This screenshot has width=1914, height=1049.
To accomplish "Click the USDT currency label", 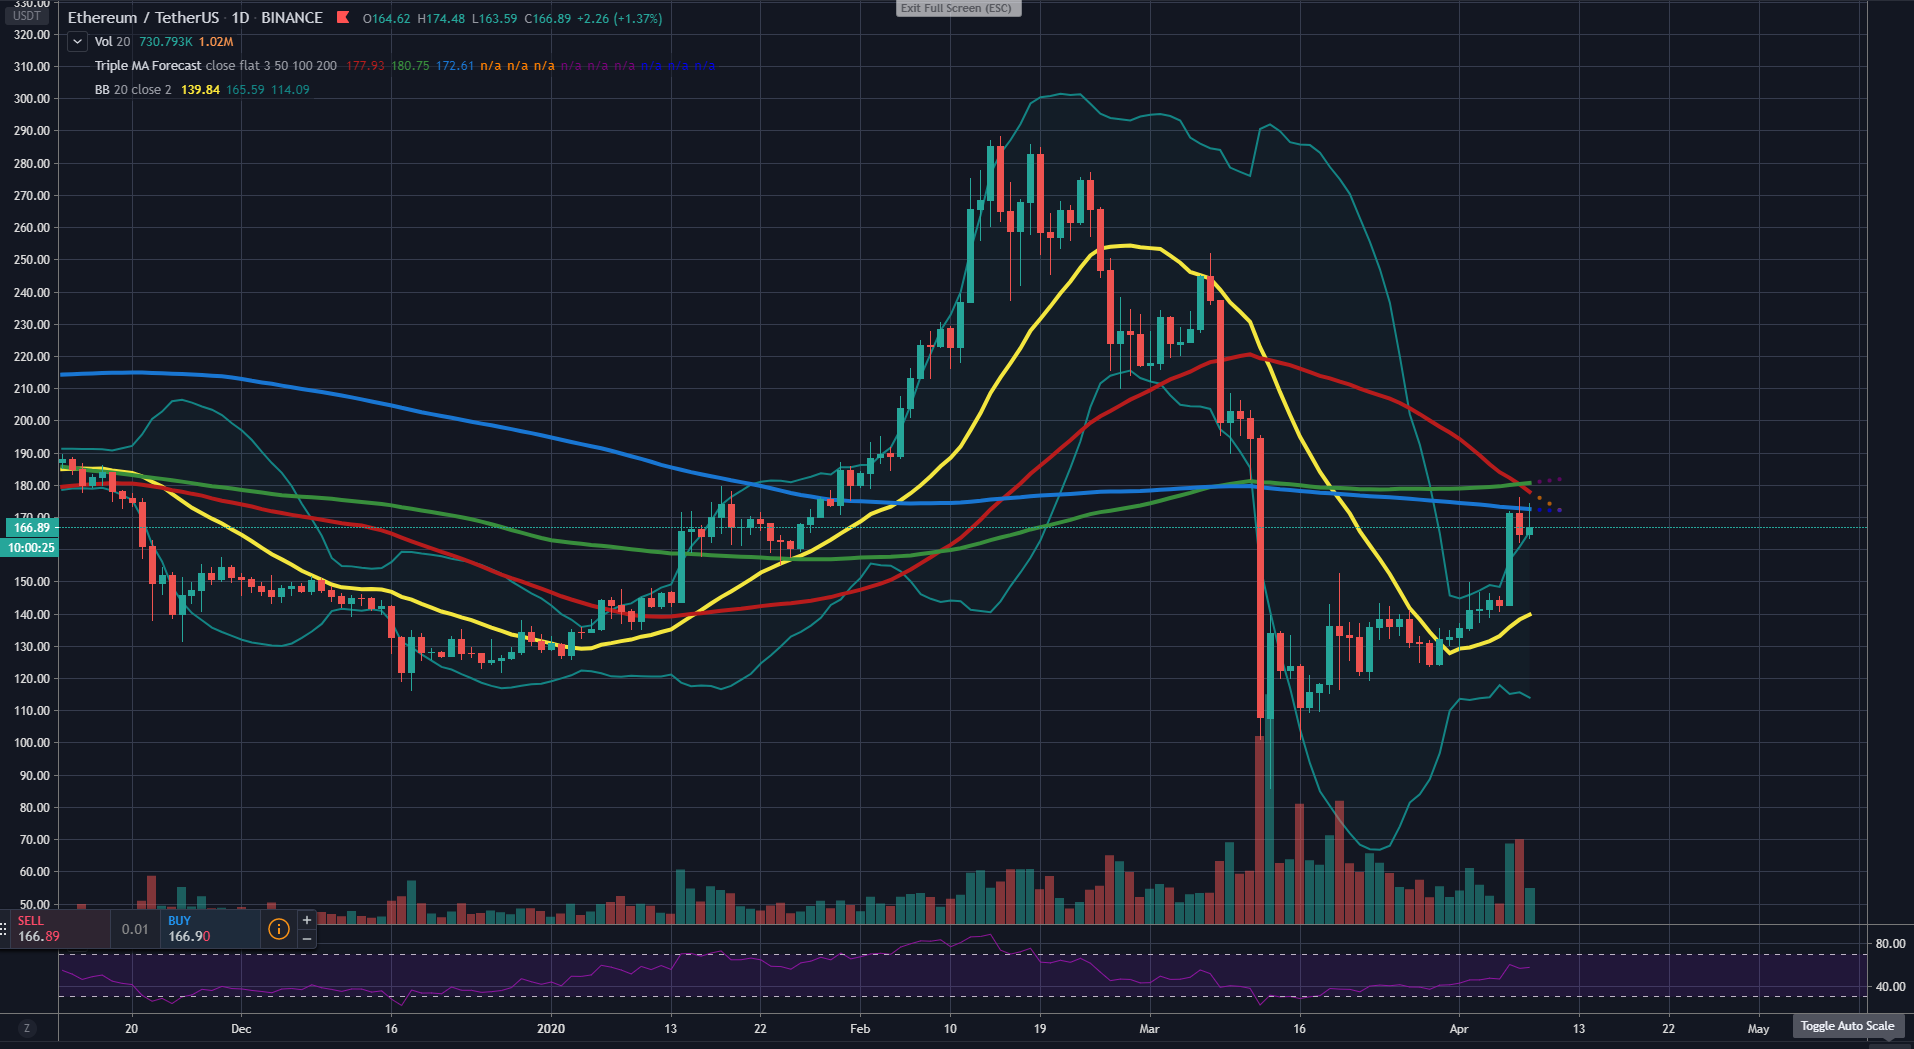I will pyautogui.click(x=27, y=16).
